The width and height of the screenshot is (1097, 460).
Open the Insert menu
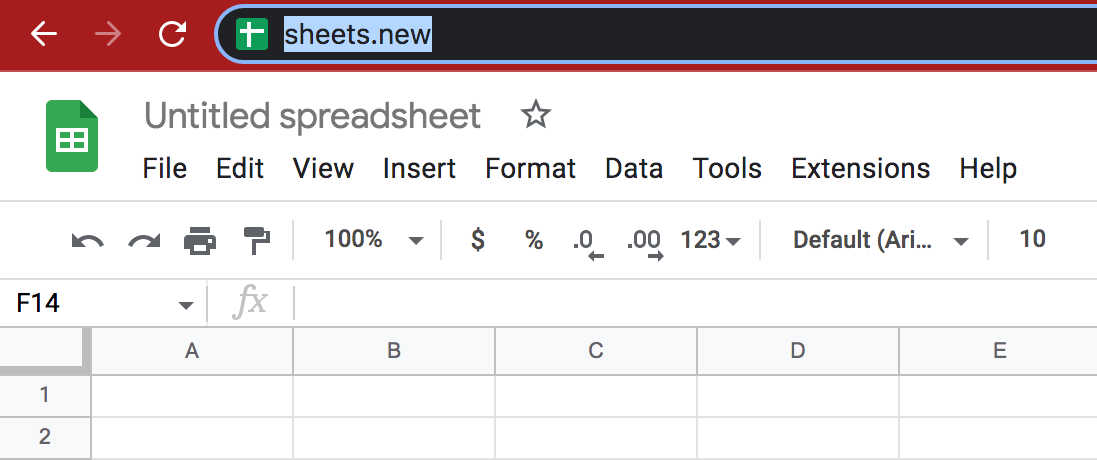coord(419,168)
